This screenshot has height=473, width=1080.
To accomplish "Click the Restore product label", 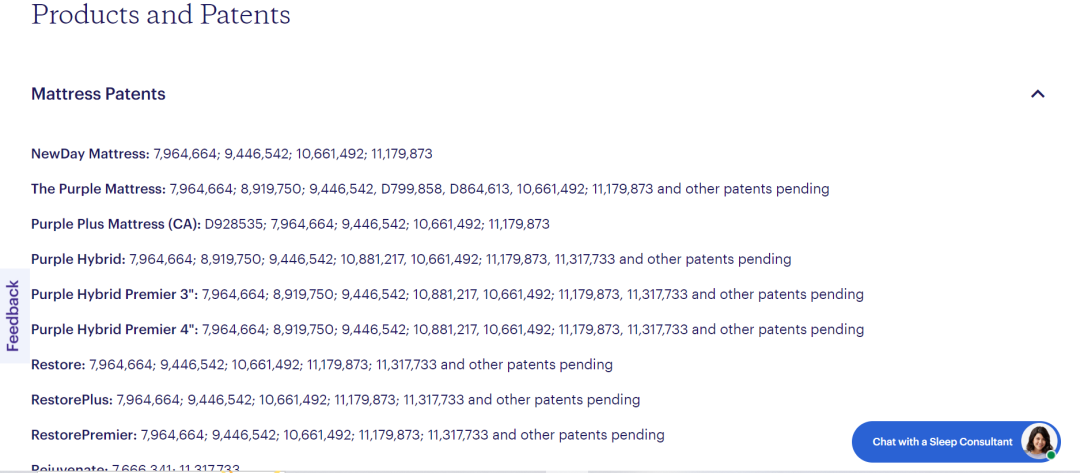I will (x=58, y=364).
